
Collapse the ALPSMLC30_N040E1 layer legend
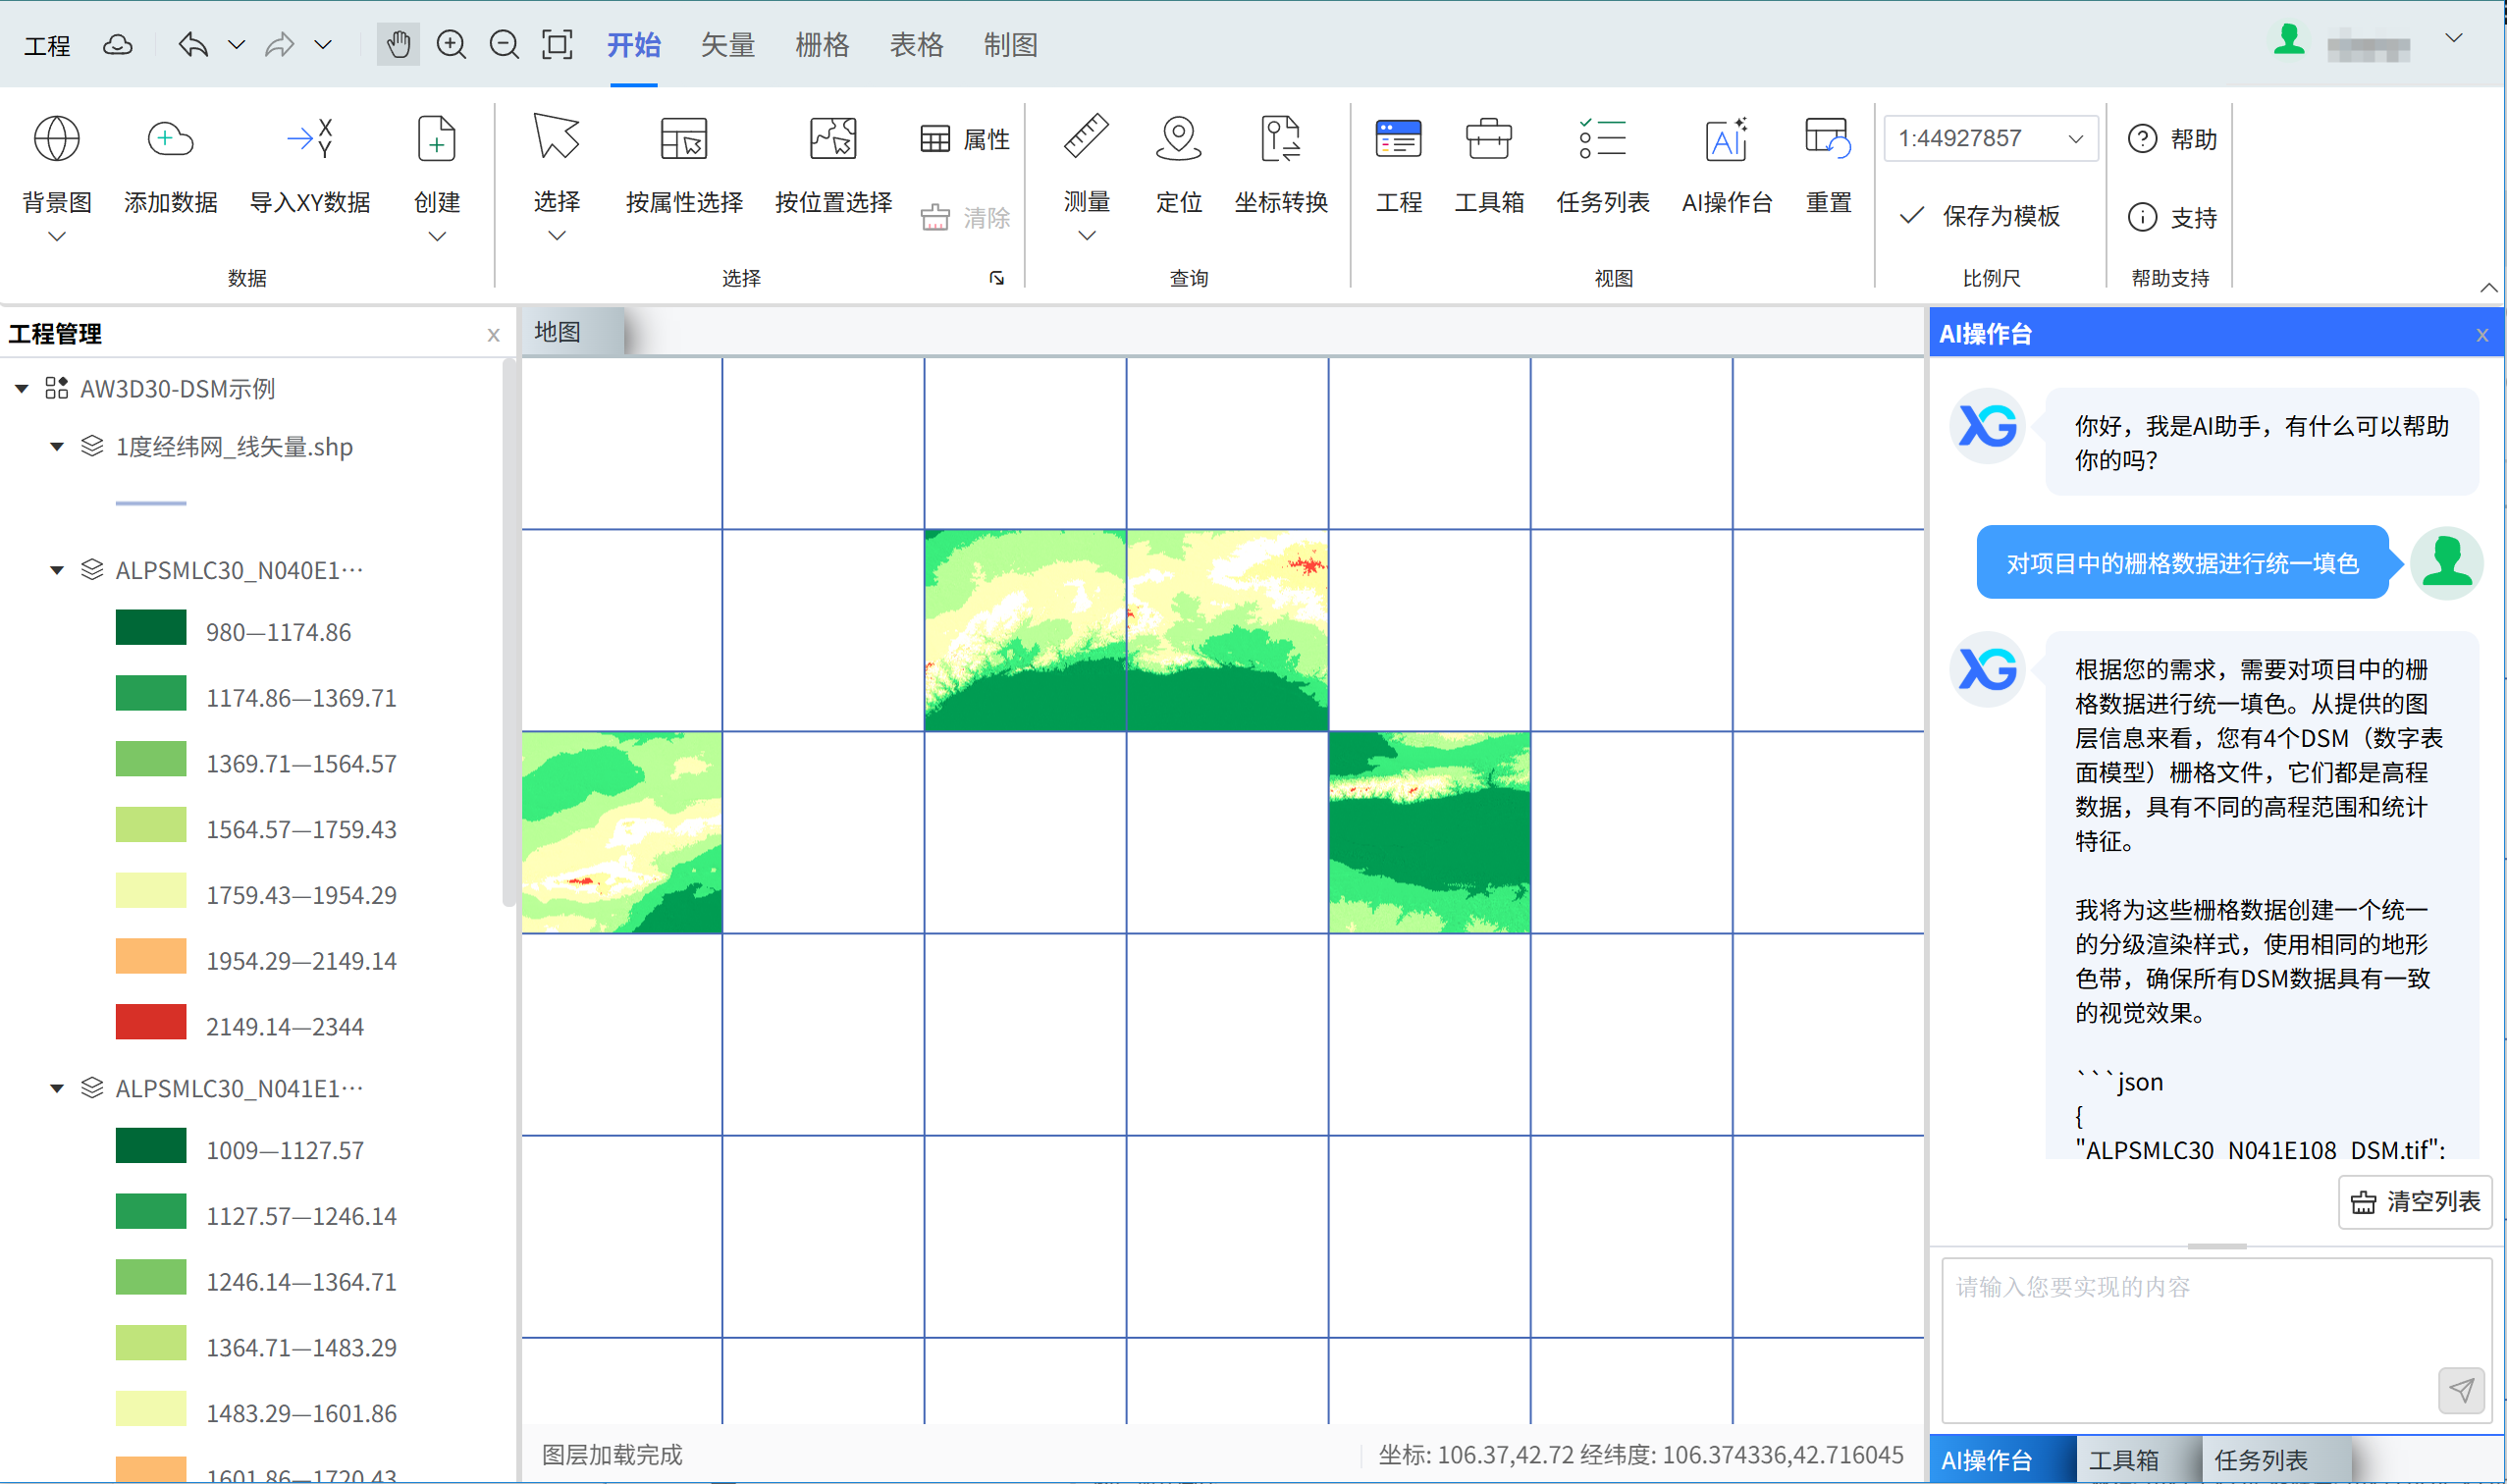(x=57, y=570)
